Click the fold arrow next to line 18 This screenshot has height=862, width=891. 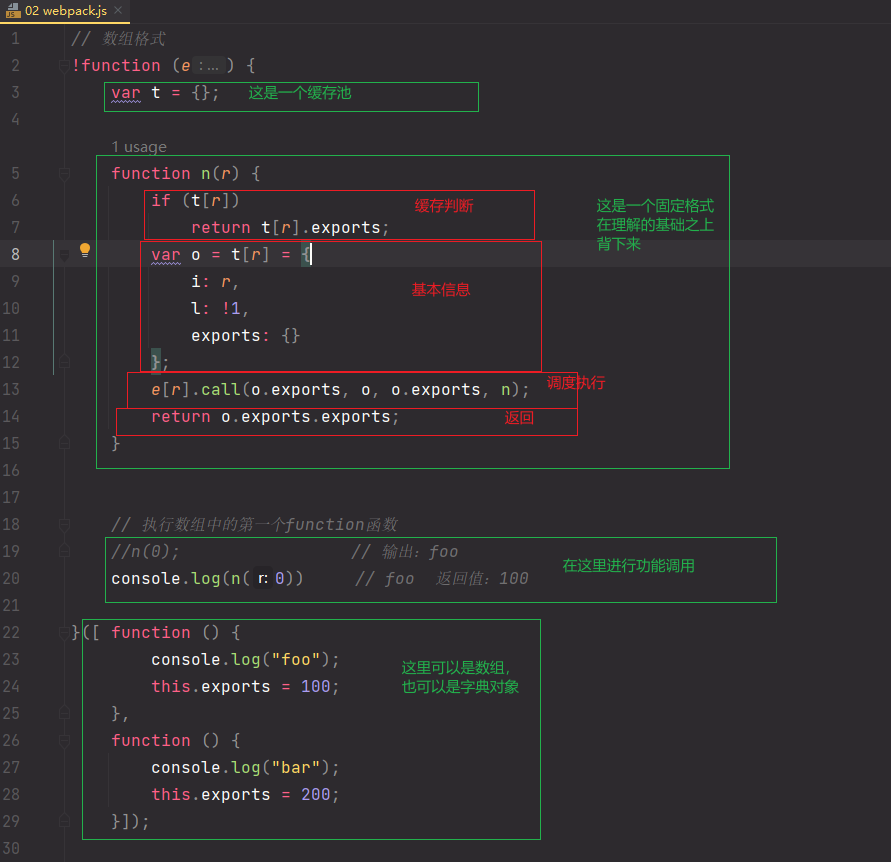63,524
